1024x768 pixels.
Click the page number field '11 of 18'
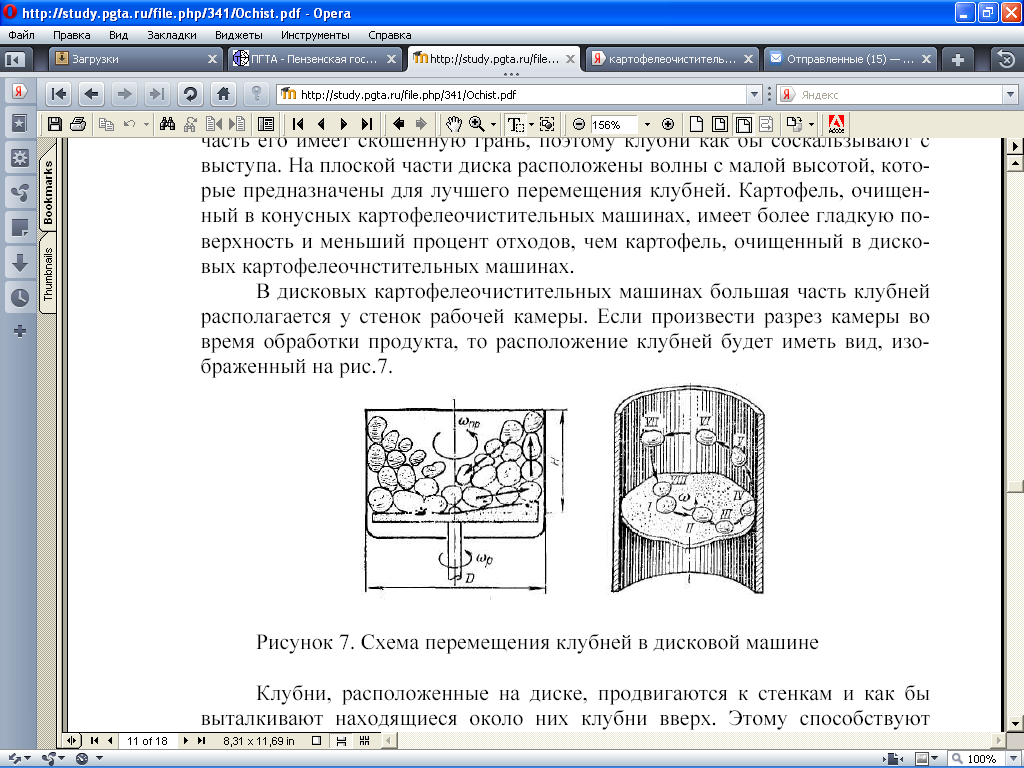pos(148,741)
